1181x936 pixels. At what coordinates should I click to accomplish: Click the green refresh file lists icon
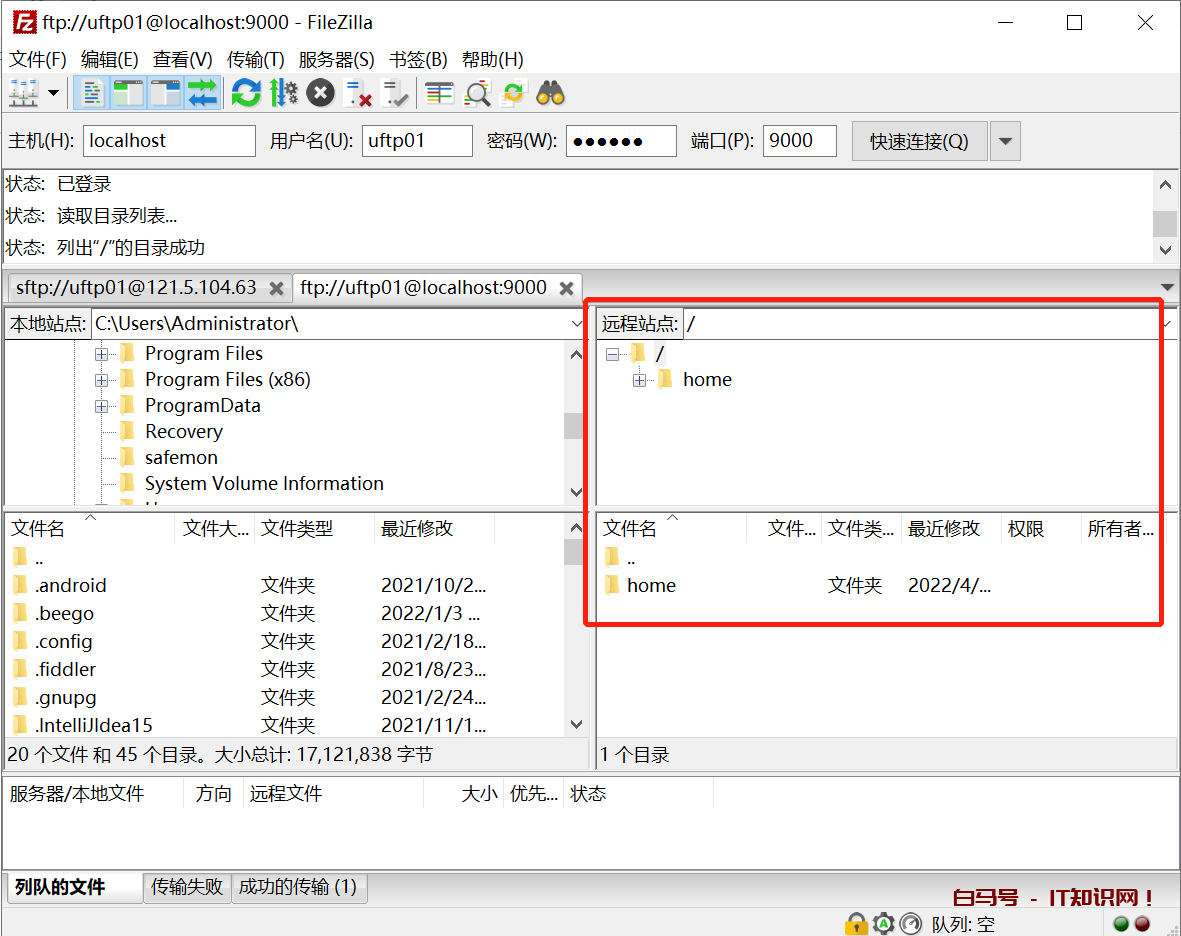(246, 94)
